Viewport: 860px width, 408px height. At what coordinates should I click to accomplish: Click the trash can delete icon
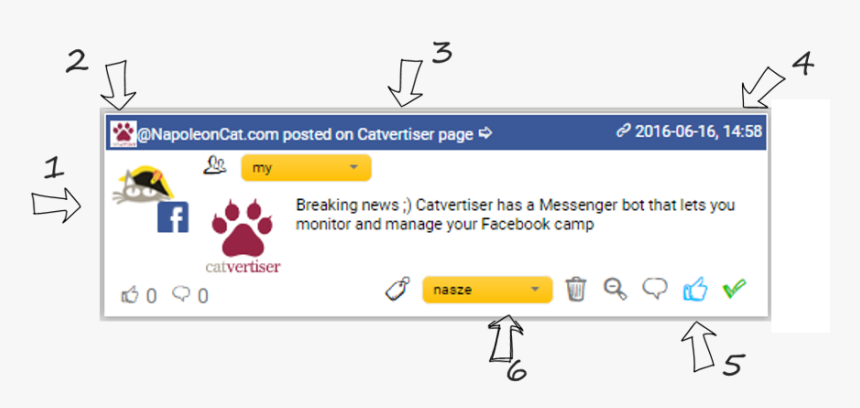(x=576, y=288)
